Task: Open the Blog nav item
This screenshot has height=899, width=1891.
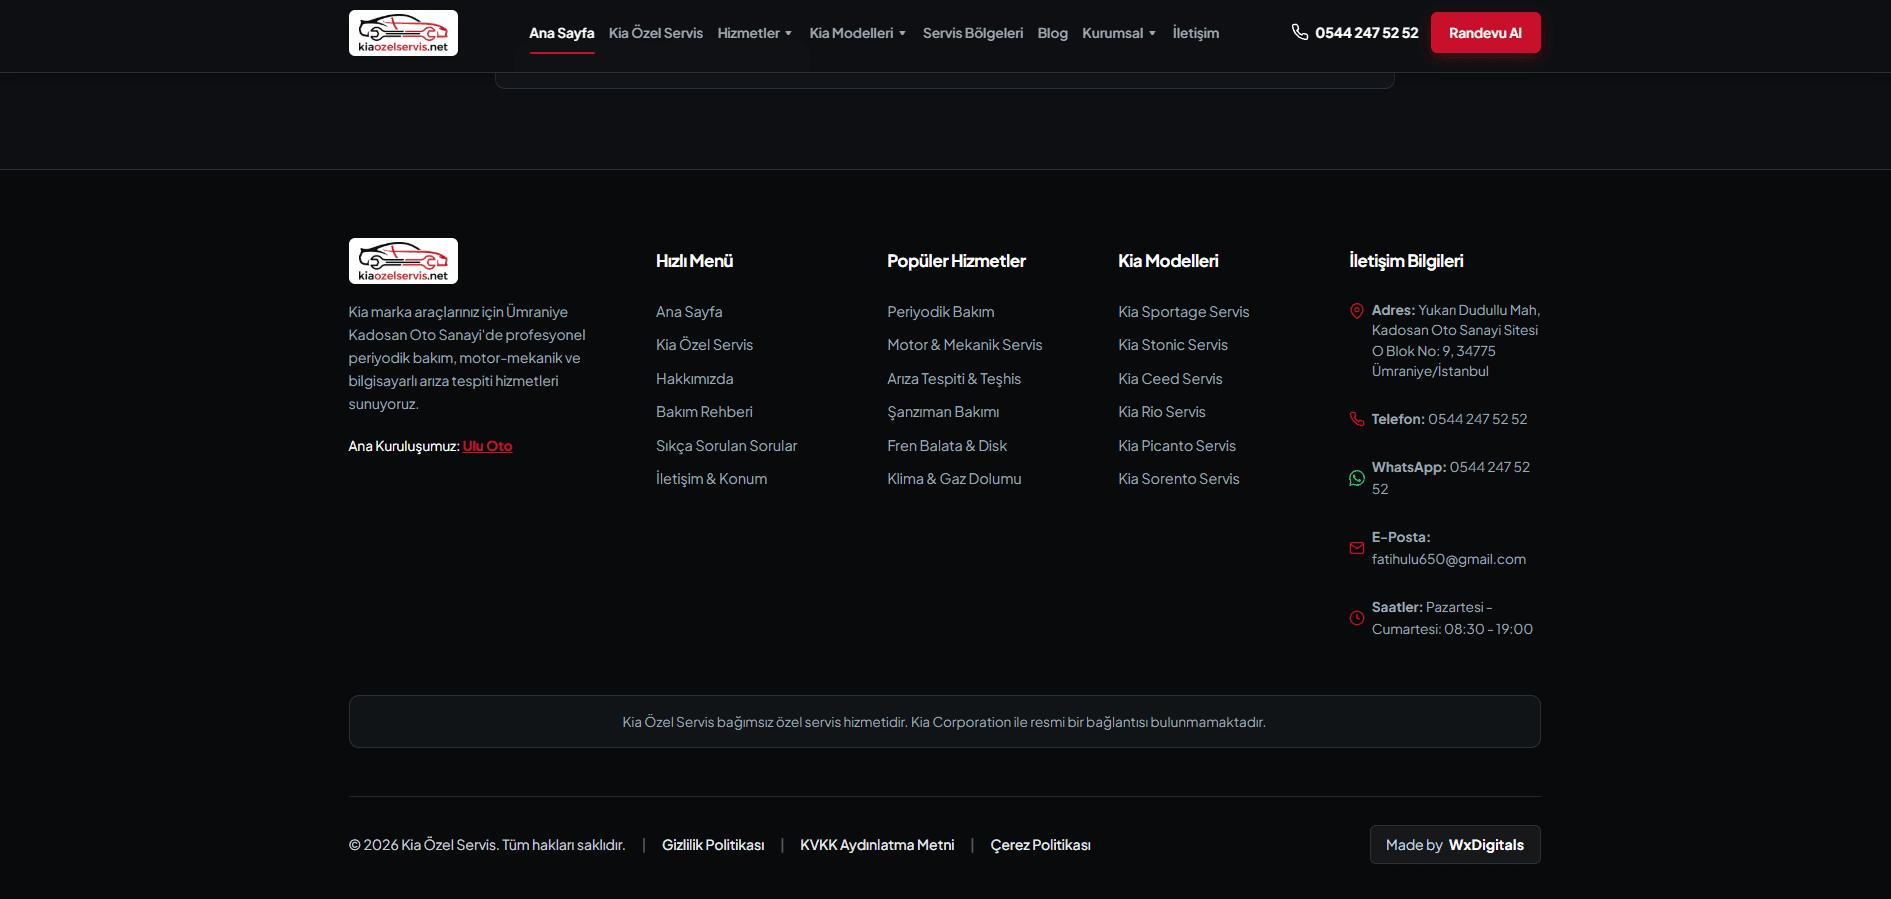Action: point(1053,33)
